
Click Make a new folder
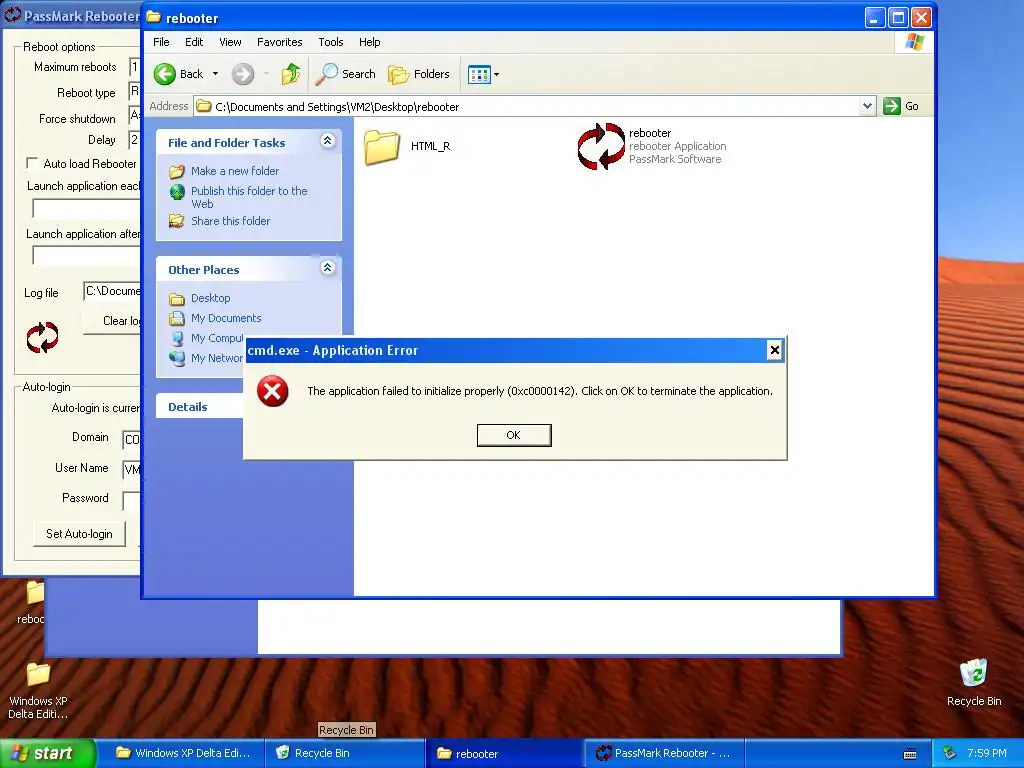pyautogui.click(x=235, y=171)
